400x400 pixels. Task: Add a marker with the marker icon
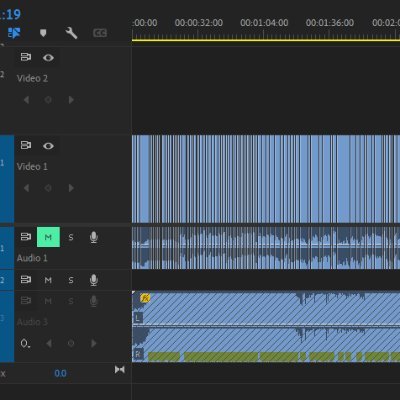(x=43, y=33)
